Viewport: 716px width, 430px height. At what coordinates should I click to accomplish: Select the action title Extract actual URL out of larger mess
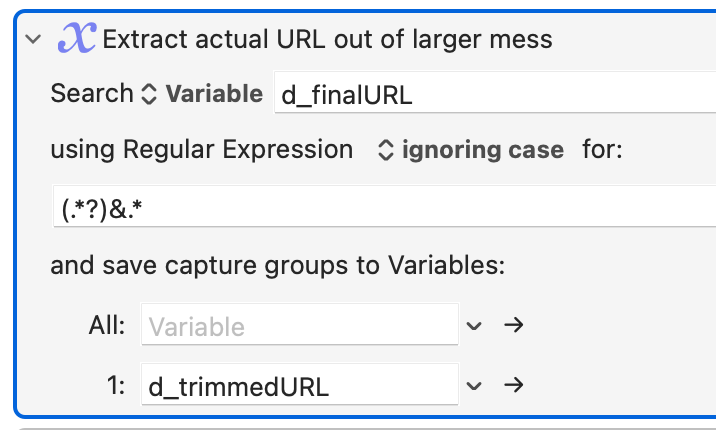[x=327, y=39]
